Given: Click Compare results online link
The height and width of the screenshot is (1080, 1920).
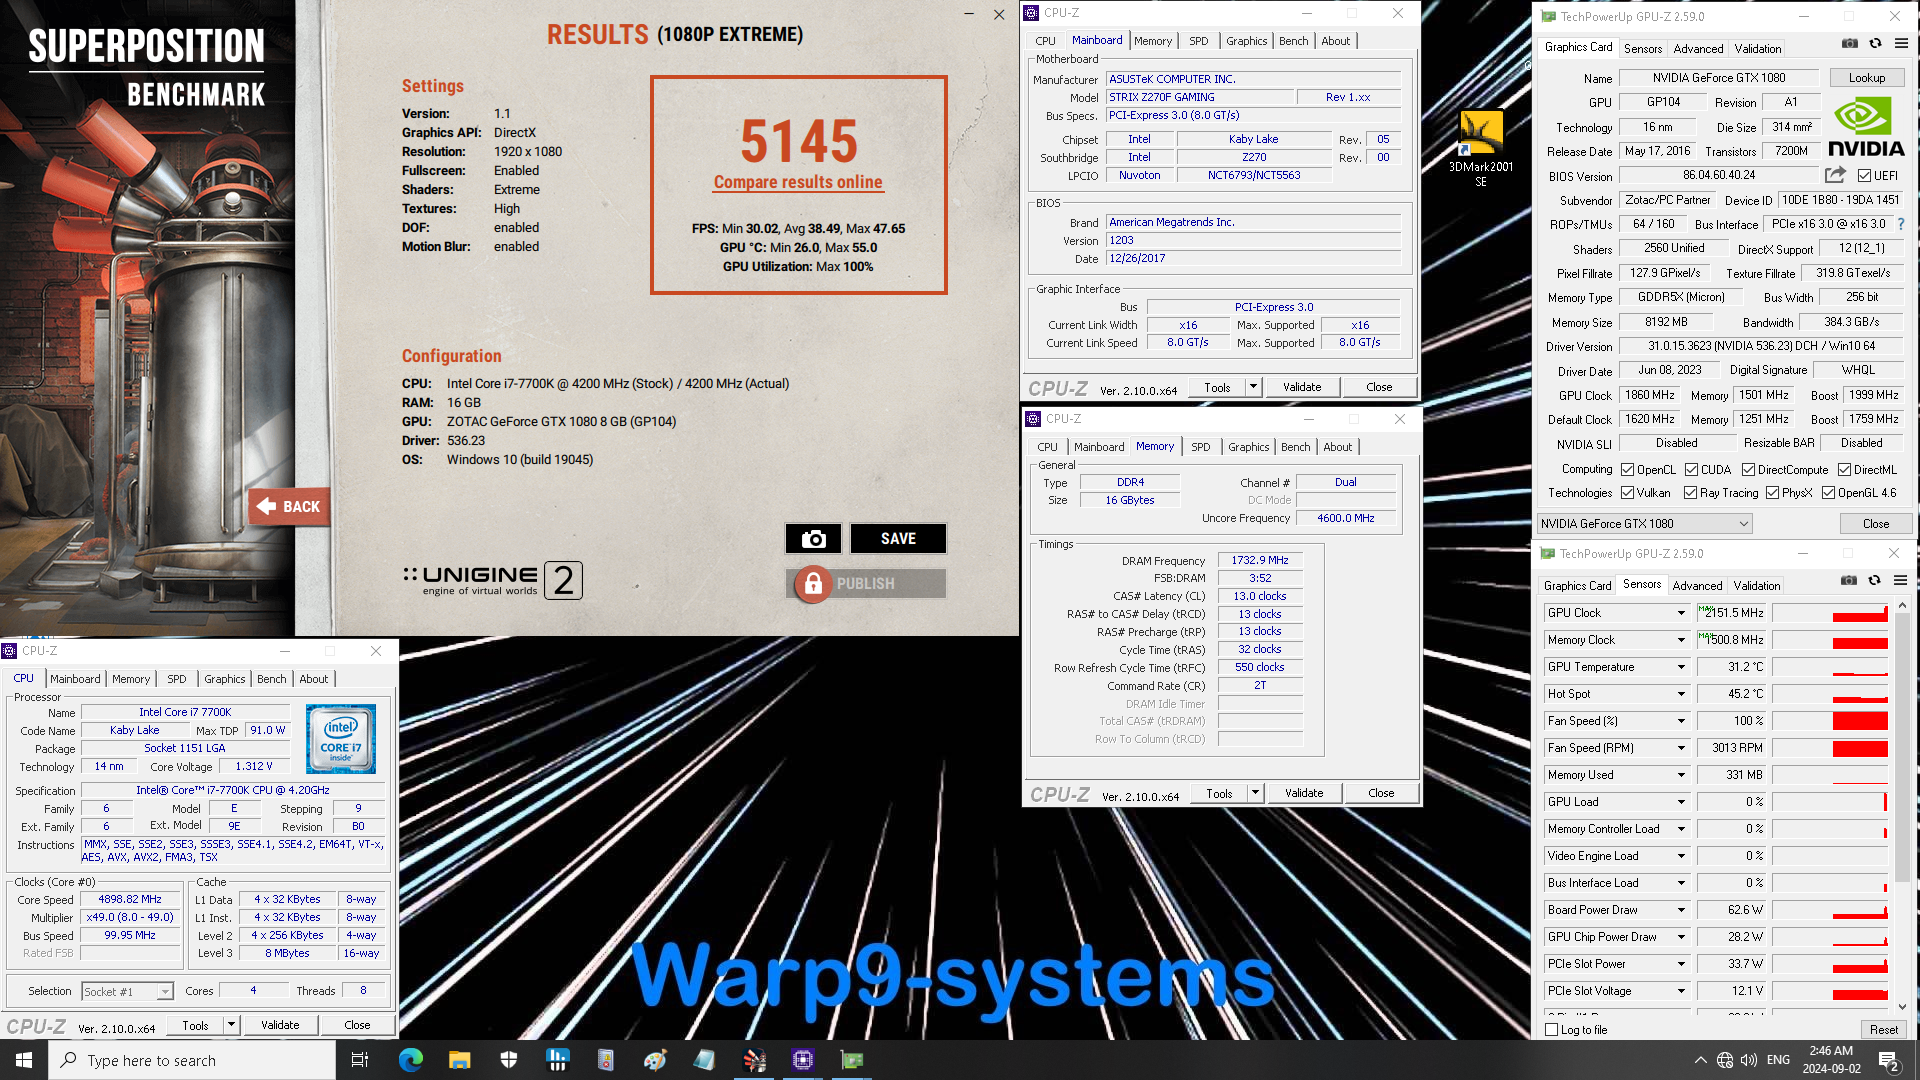Looking at the screenshot, I should click(798, 182).
